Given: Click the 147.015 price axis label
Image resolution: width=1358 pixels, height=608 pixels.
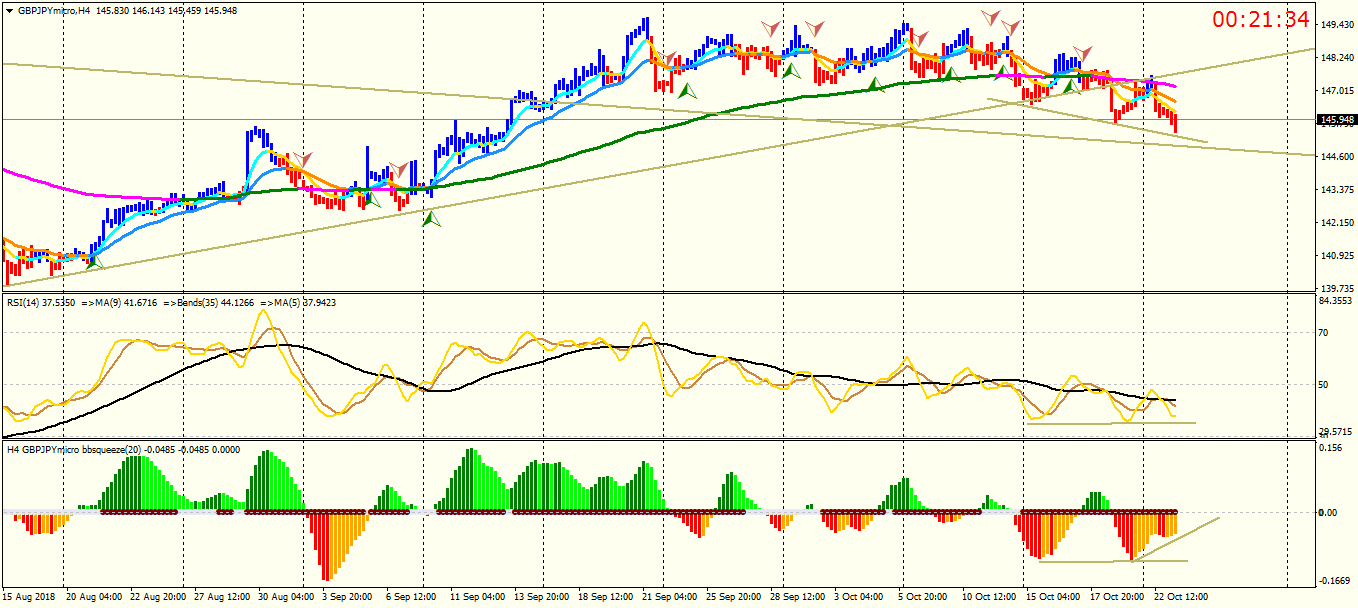Looking at the screenshot, I should pos(1337,91).
